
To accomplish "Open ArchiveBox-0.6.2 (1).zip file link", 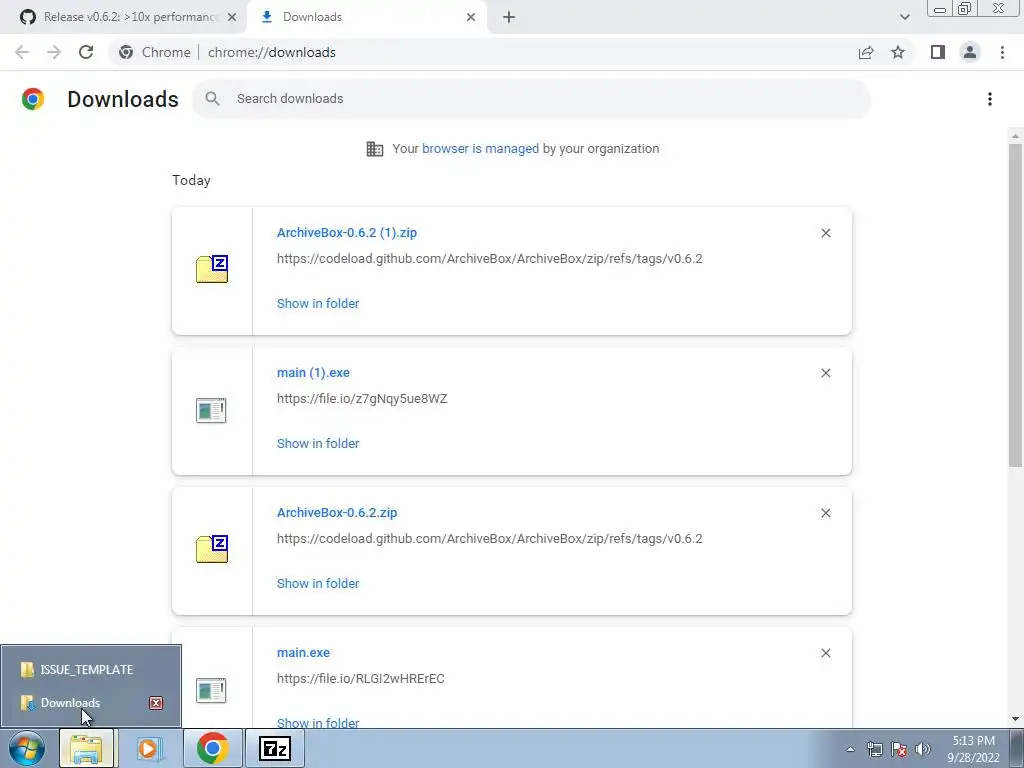I will pos(347,232).
